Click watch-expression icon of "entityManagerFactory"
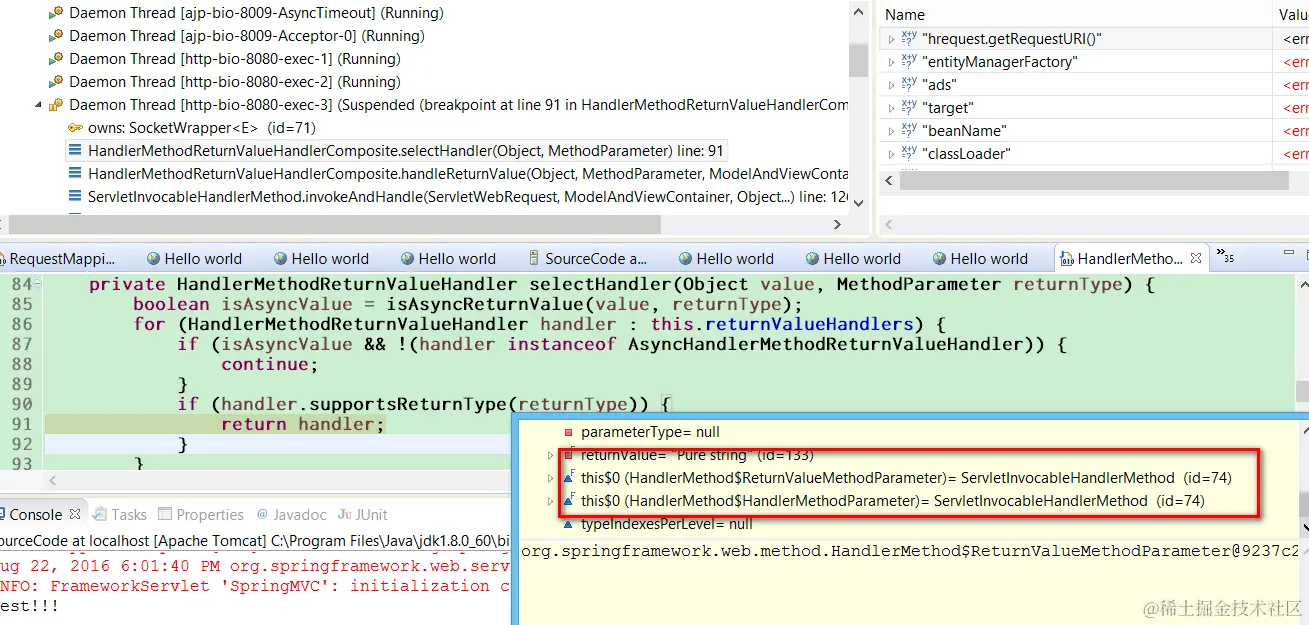 (908, 61)
